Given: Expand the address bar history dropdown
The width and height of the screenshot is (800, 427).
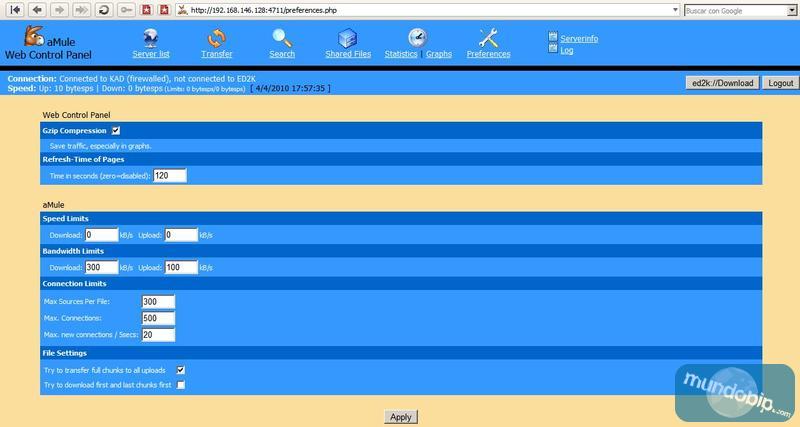Looking at the screenshot, I should [676, 10].
